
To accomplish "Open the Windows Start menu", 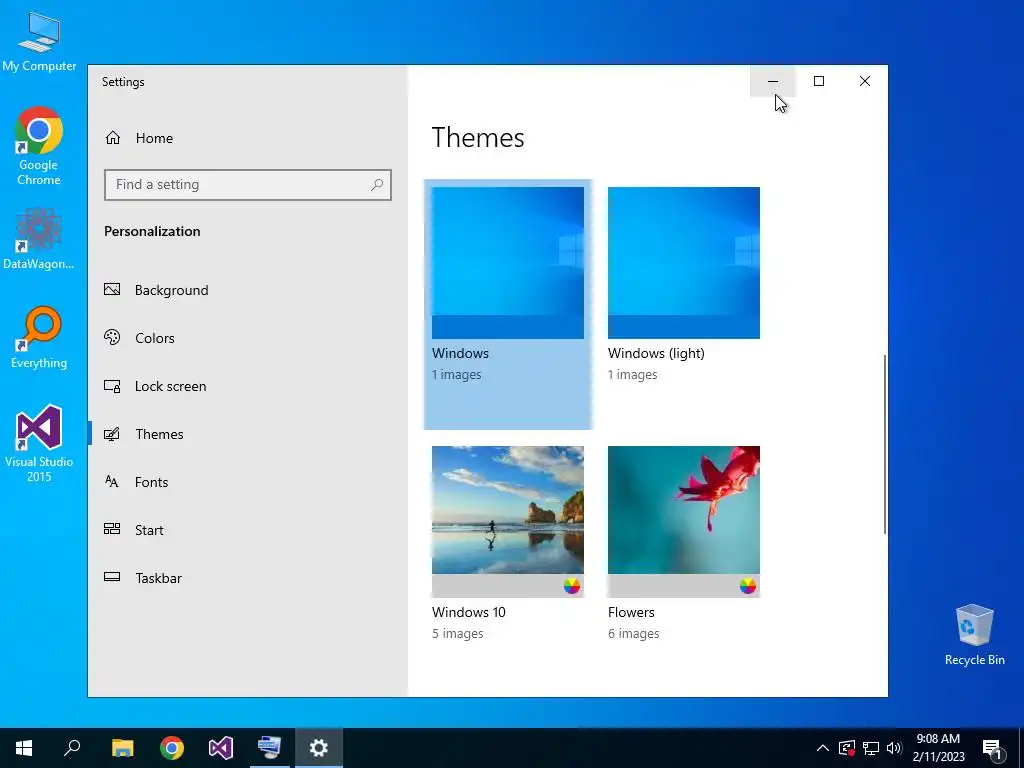I will (x=24, y=748).
